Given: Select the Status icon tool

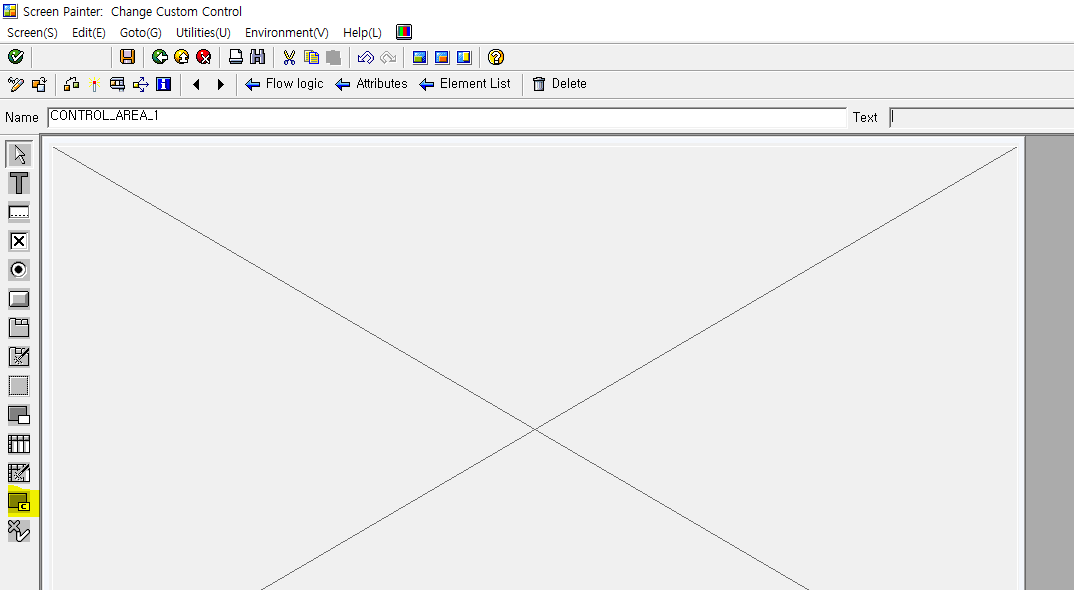Looking at the screenshot, I should coord(18,530).
